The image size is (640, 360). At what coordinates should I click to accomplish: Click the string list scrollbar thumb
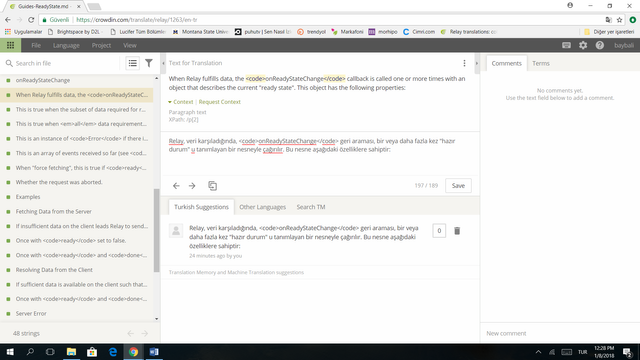156,231
